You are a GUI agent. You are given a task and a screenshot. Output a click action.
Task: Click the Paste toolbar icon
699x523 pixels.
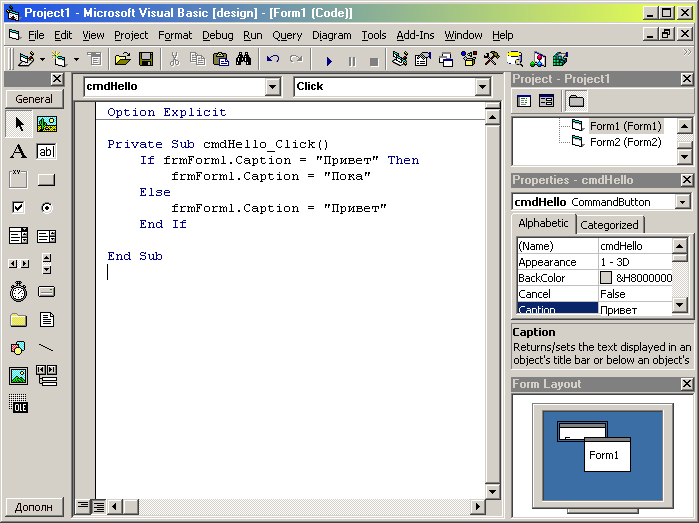coord(221,59)
